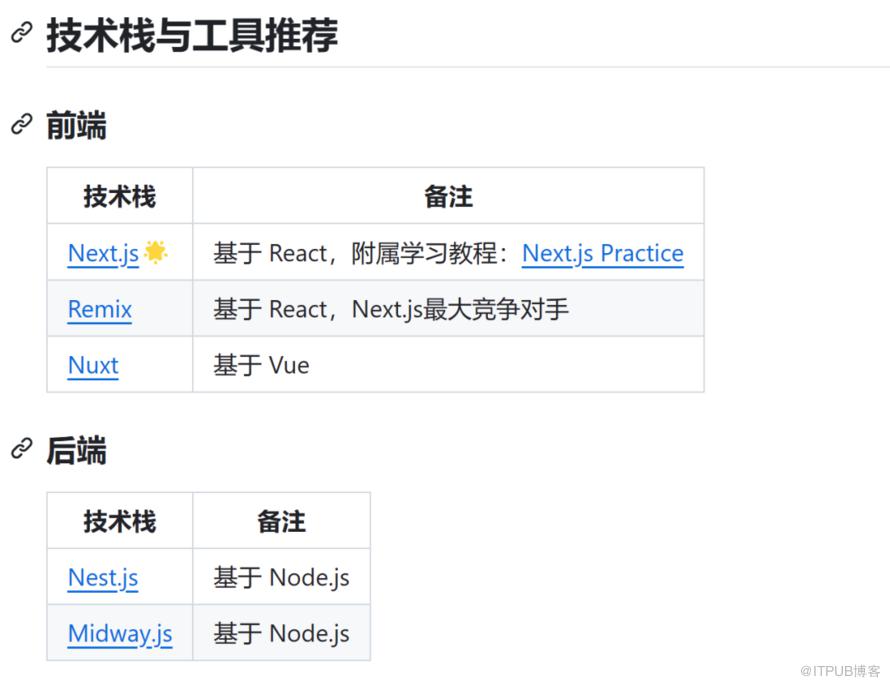Screen dimensions: 890x686
Task: Visit the Midway.js link
Action: coord(120,634)
